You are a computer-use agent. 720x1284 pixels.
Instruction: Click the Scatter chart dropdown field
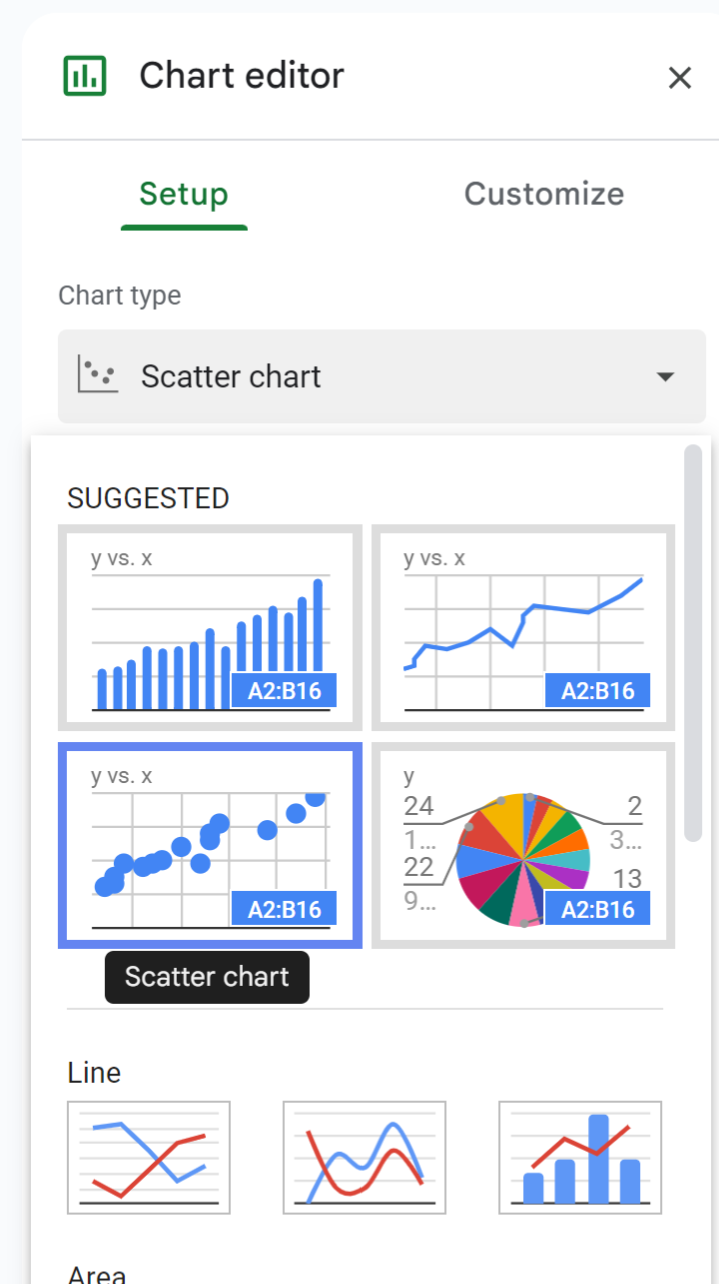click(x=382, y=377)
